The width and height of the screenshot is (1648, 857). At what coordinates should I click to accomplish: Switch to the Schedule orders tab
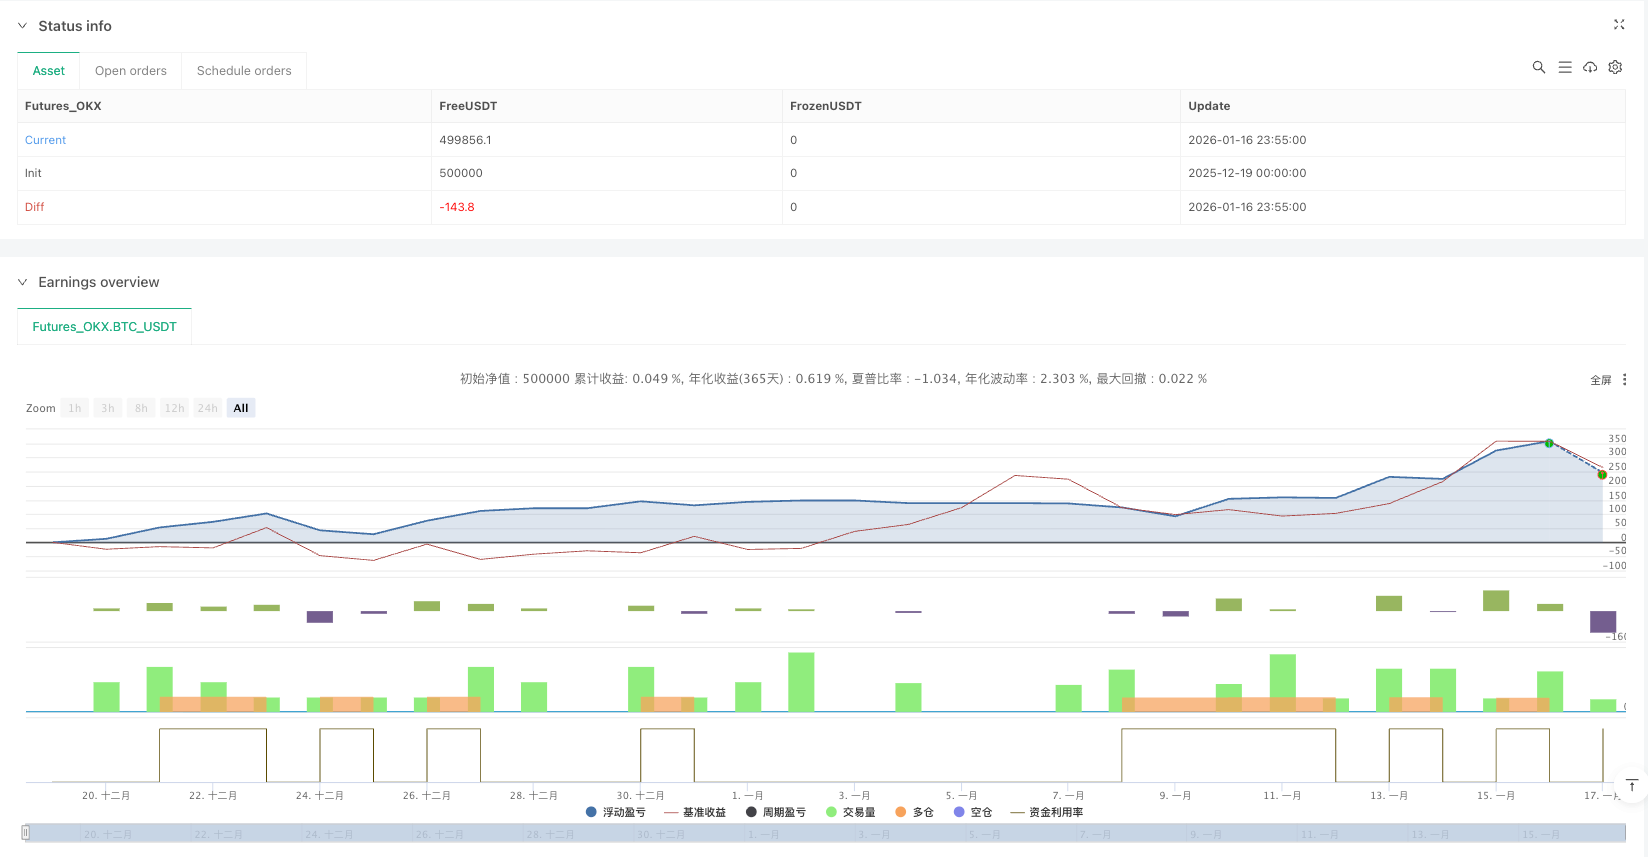(x=244, y=71)
